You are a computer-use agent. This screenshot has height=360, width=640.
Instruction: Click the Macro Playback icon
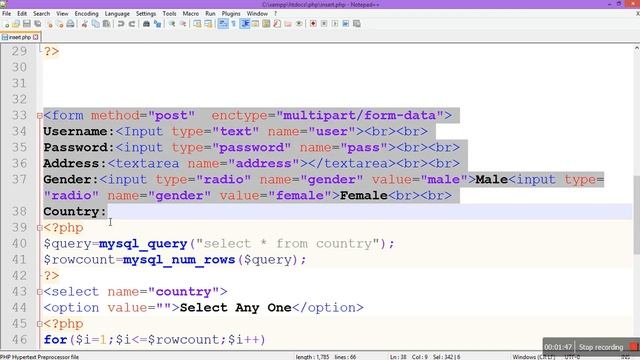[x=335, y=24]
